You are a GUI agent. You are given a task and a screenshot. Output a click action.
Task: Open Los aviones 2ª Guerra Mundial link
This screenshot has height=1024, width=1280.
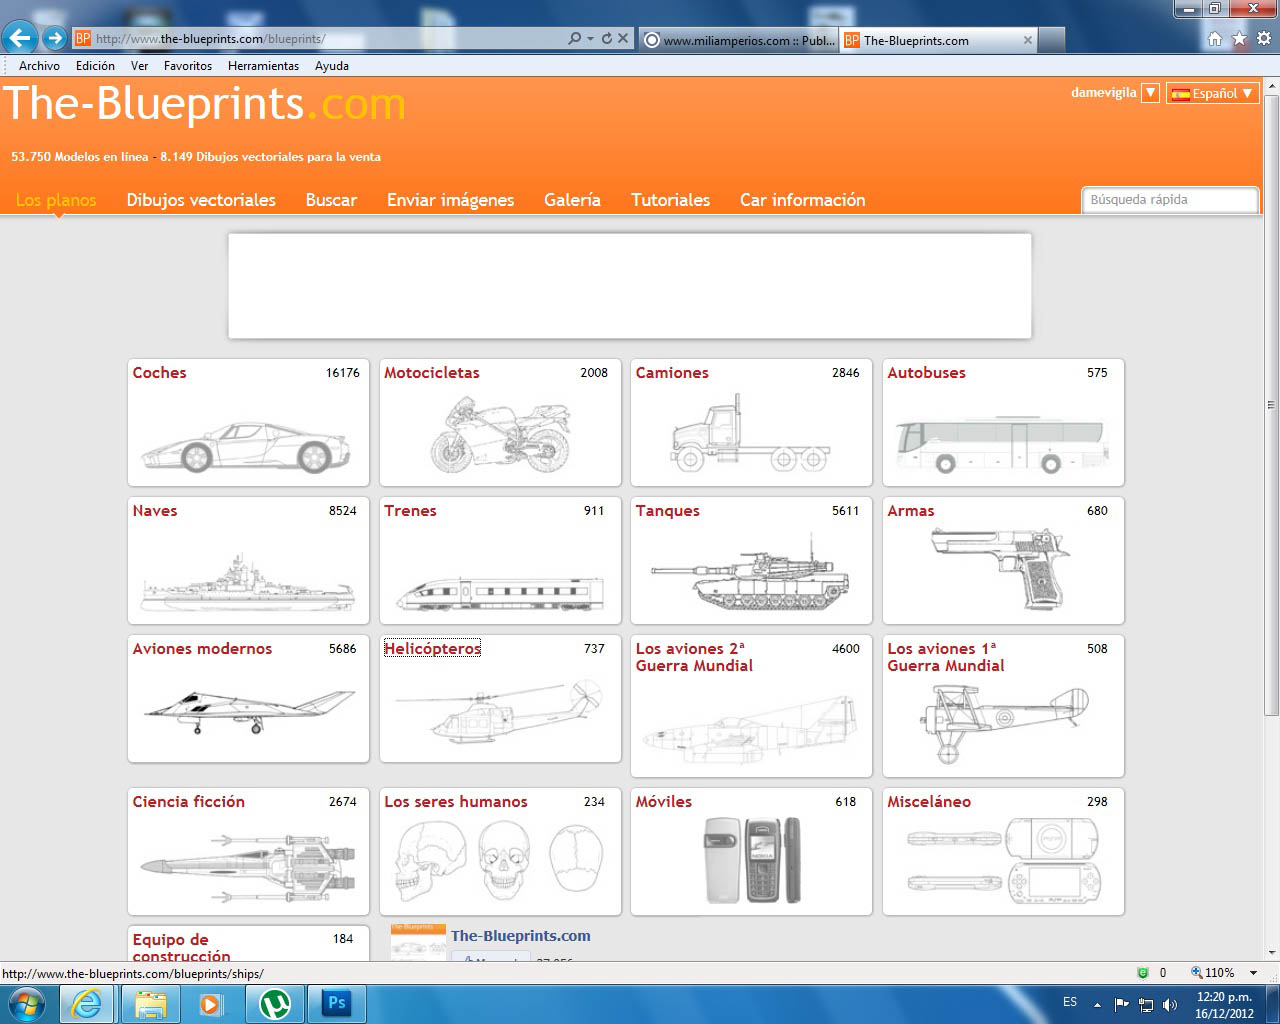coord(694,657)
